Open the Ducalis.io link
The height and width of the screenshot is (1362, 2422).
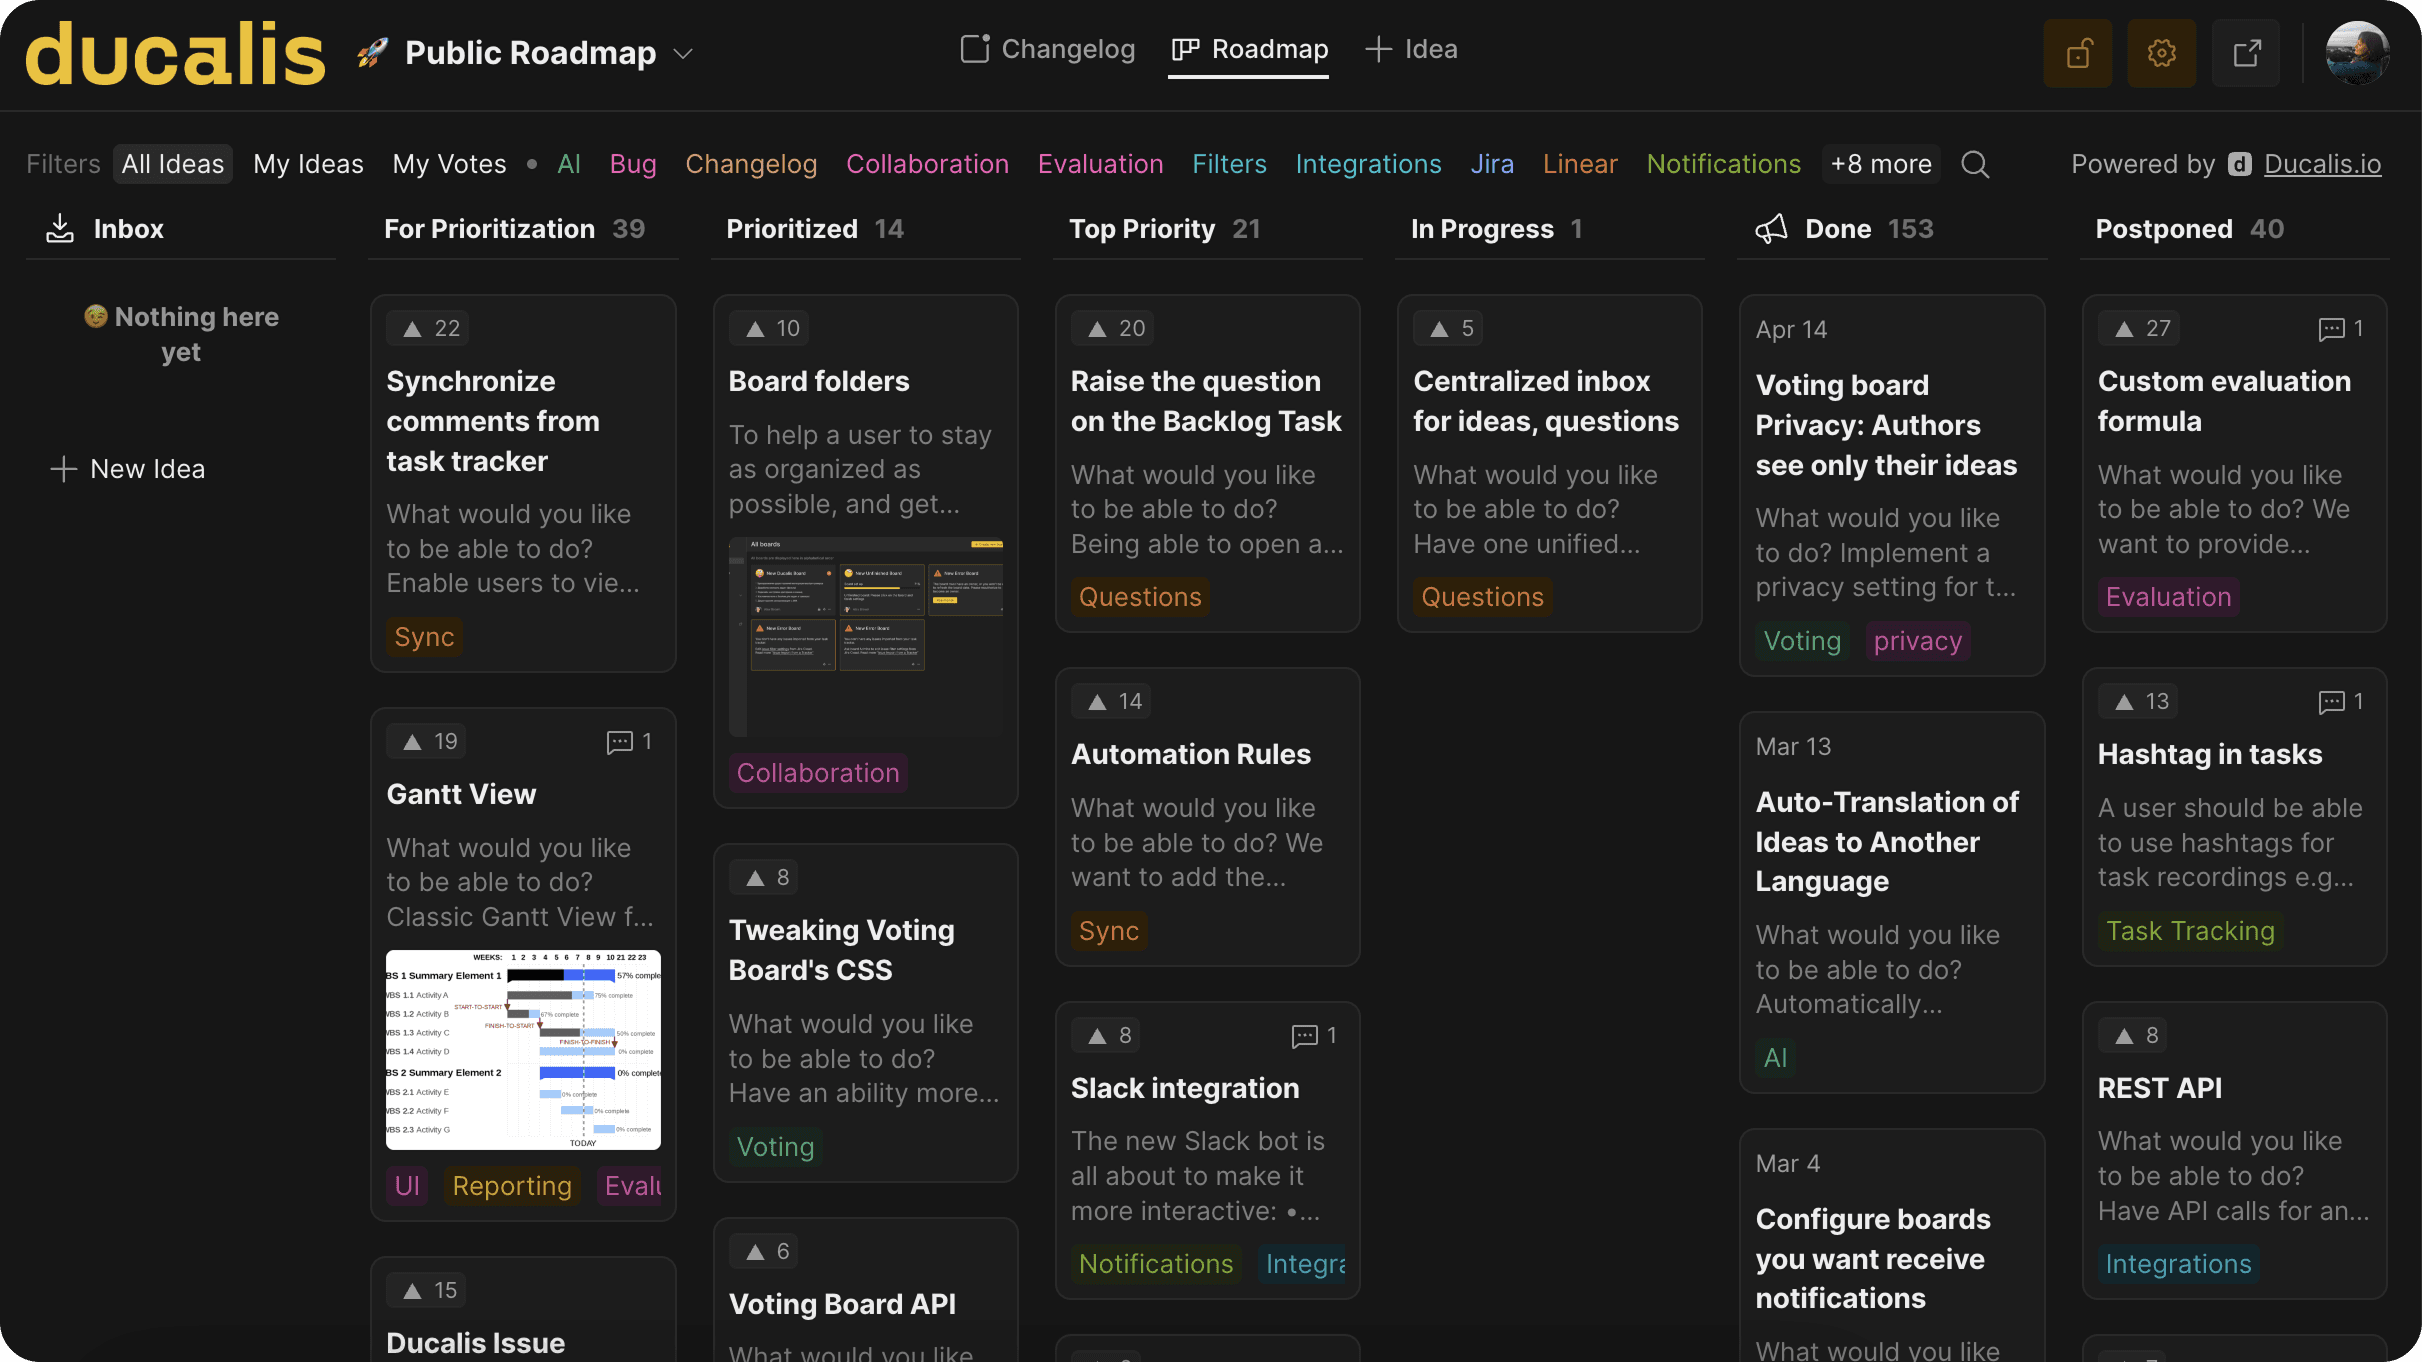pos(2322,164)
